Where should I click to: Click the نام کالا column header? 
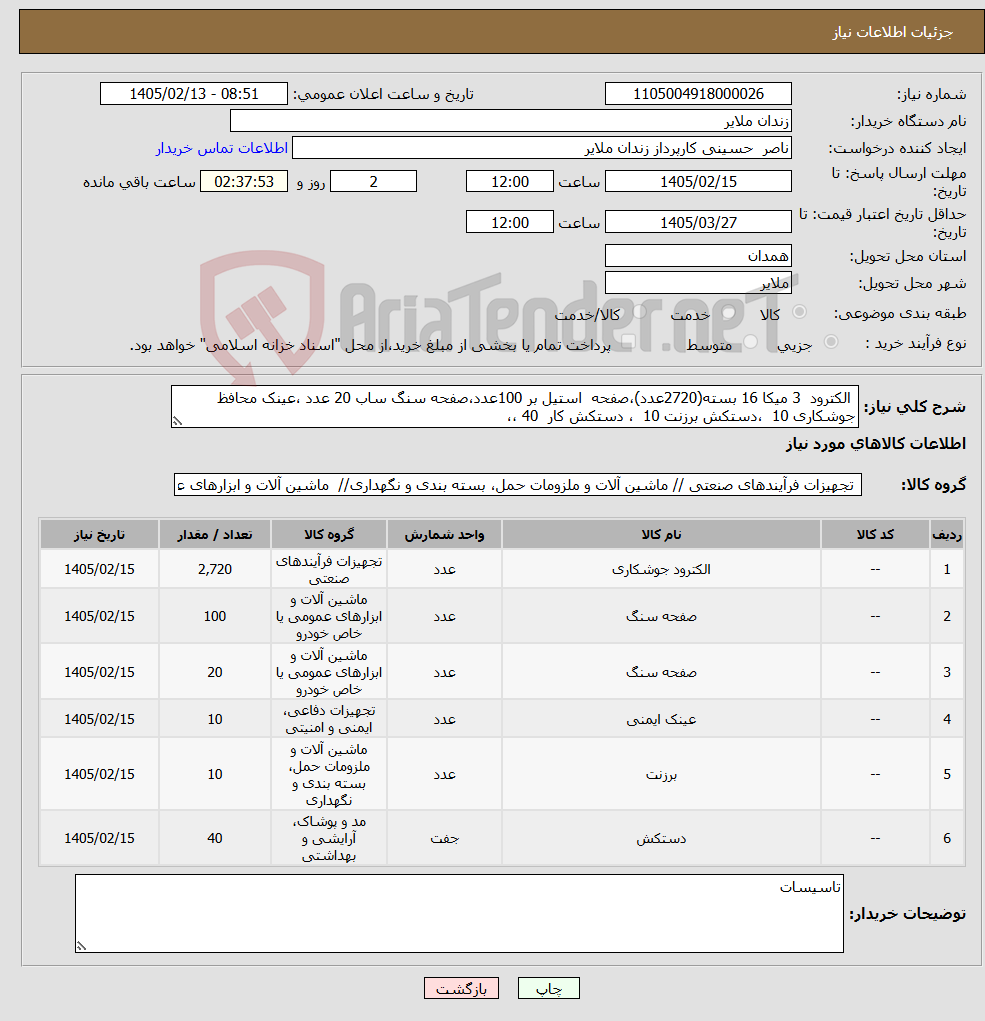click(x=661, y=535)
